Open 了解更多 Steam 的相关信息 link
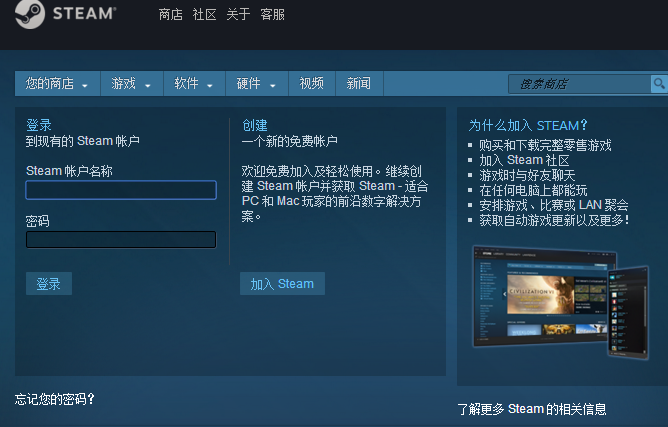 (532, 409)
